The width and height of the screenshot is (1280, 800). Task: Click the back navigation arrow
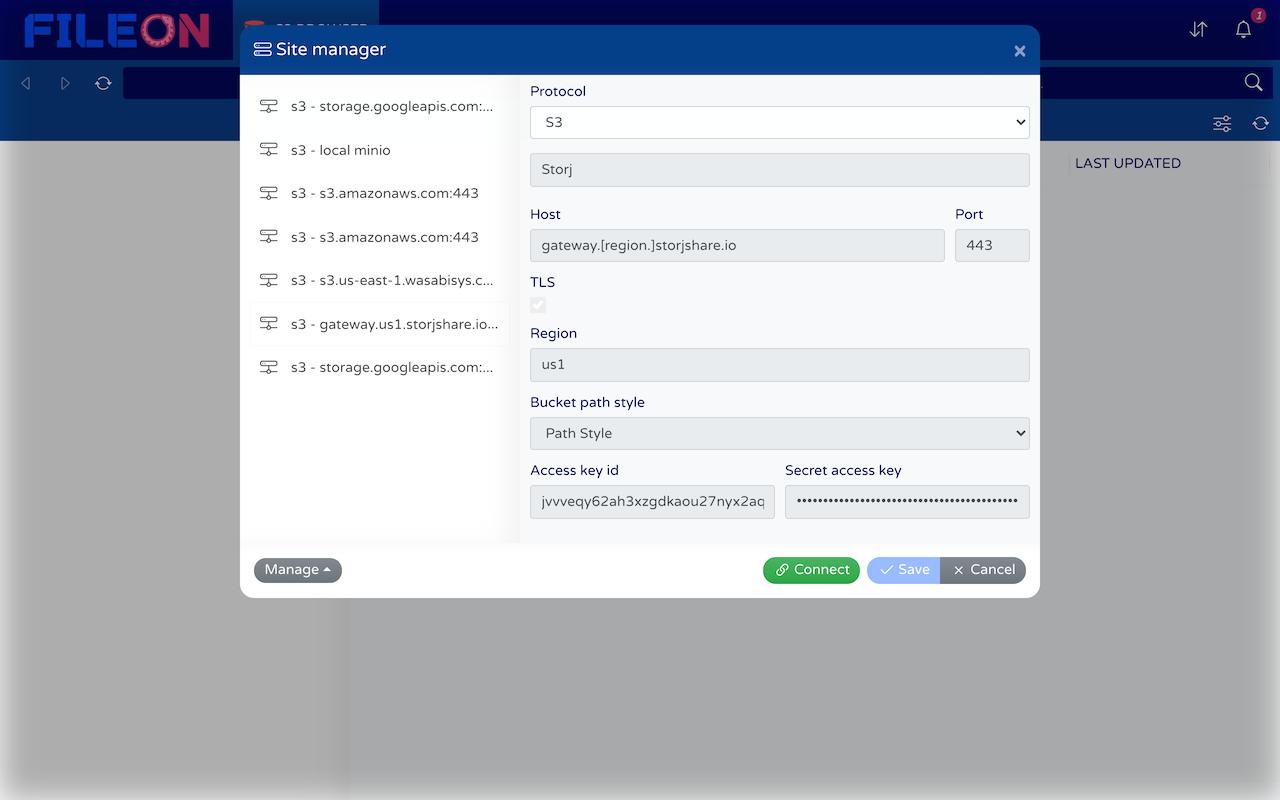pos(25,83)
